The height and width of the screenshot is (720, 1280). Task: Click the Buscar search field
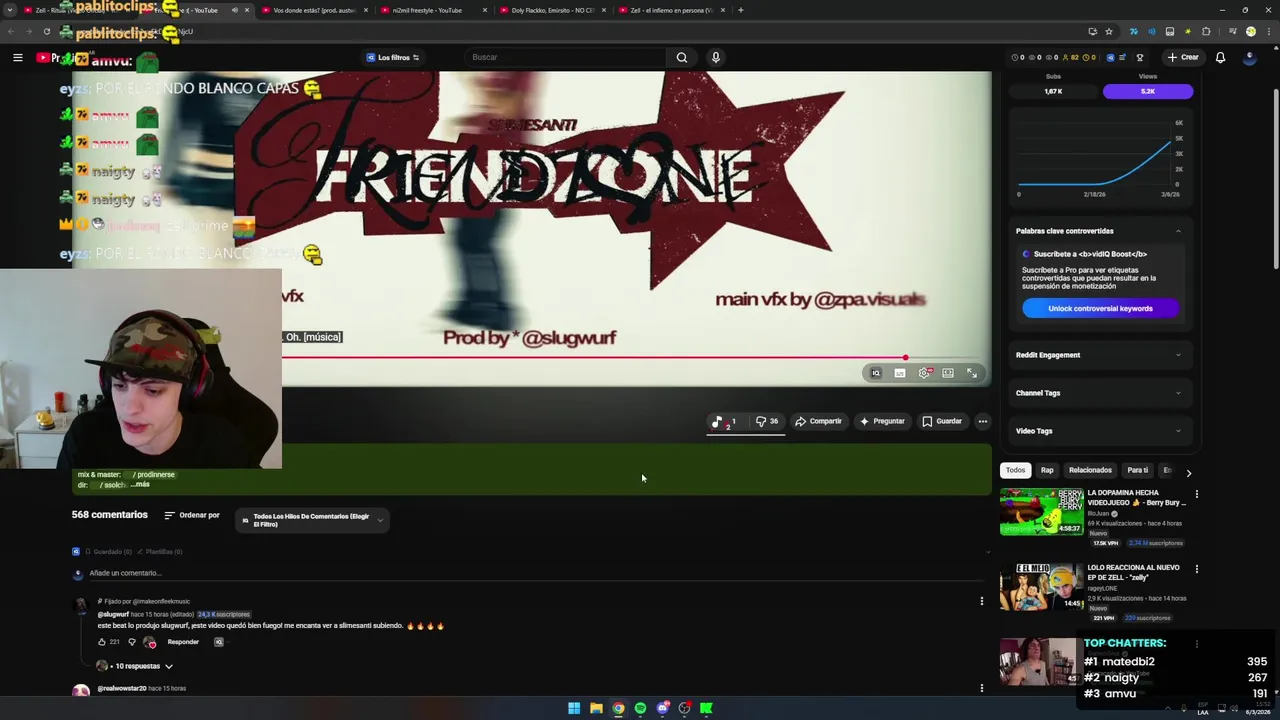567,57
